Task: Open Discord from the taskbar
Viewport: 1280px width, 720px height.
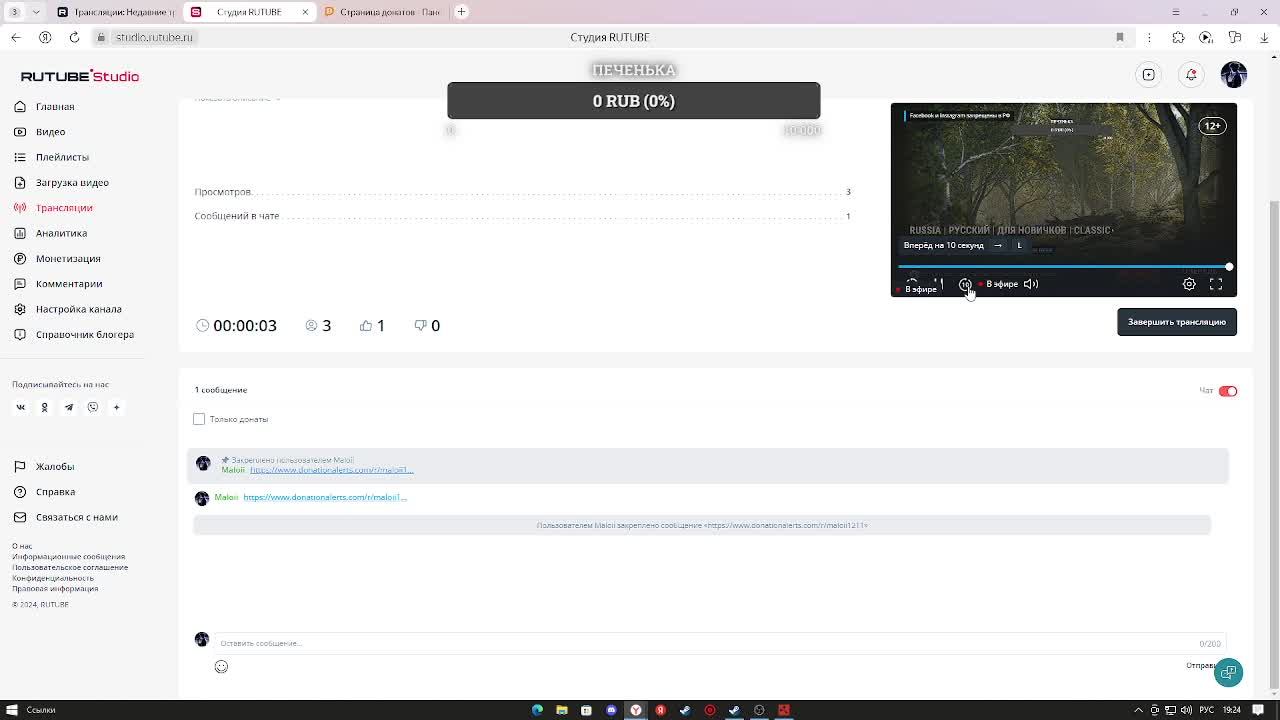Action: [x=611, y=710]
